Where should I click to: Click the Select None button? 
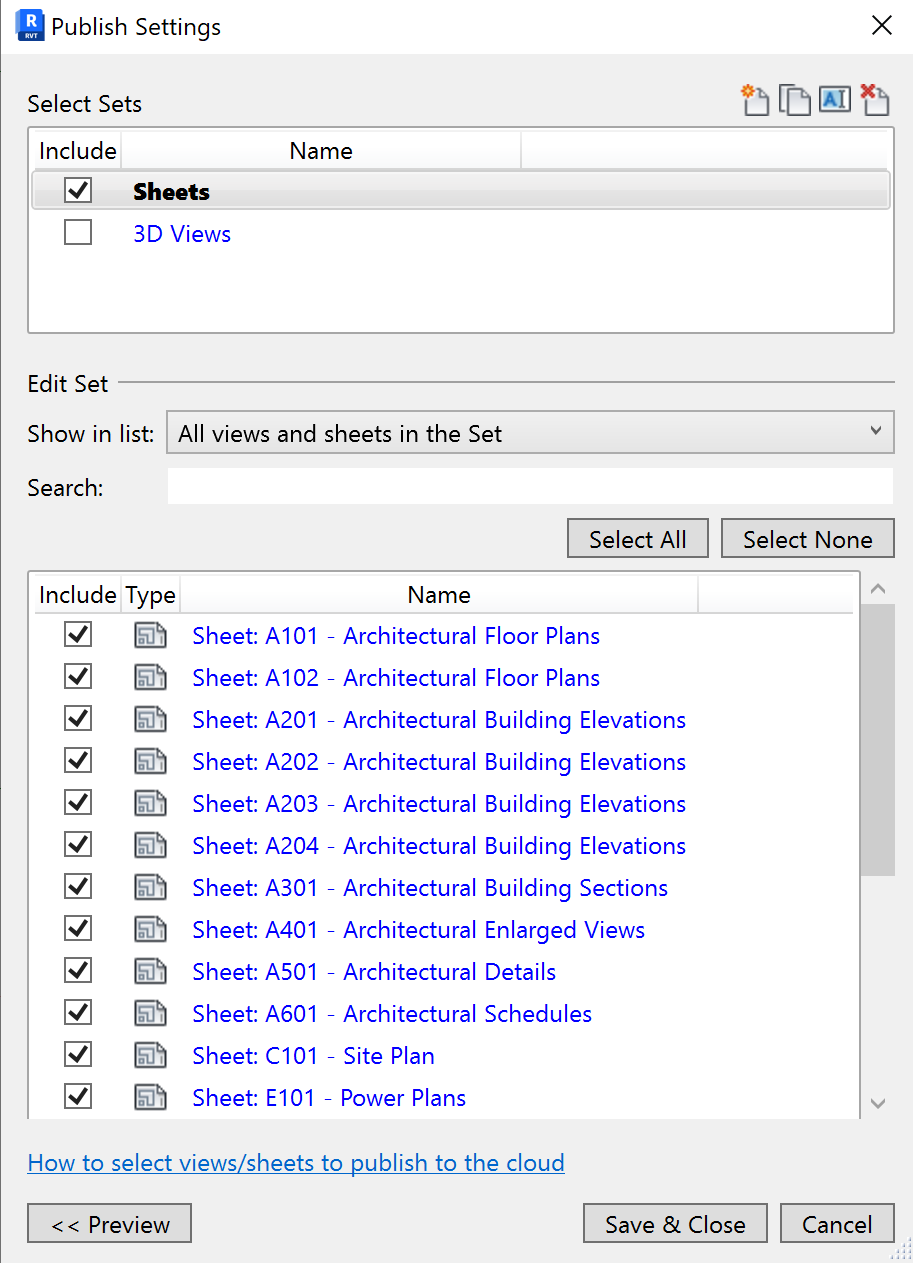[x=807, y=538]
